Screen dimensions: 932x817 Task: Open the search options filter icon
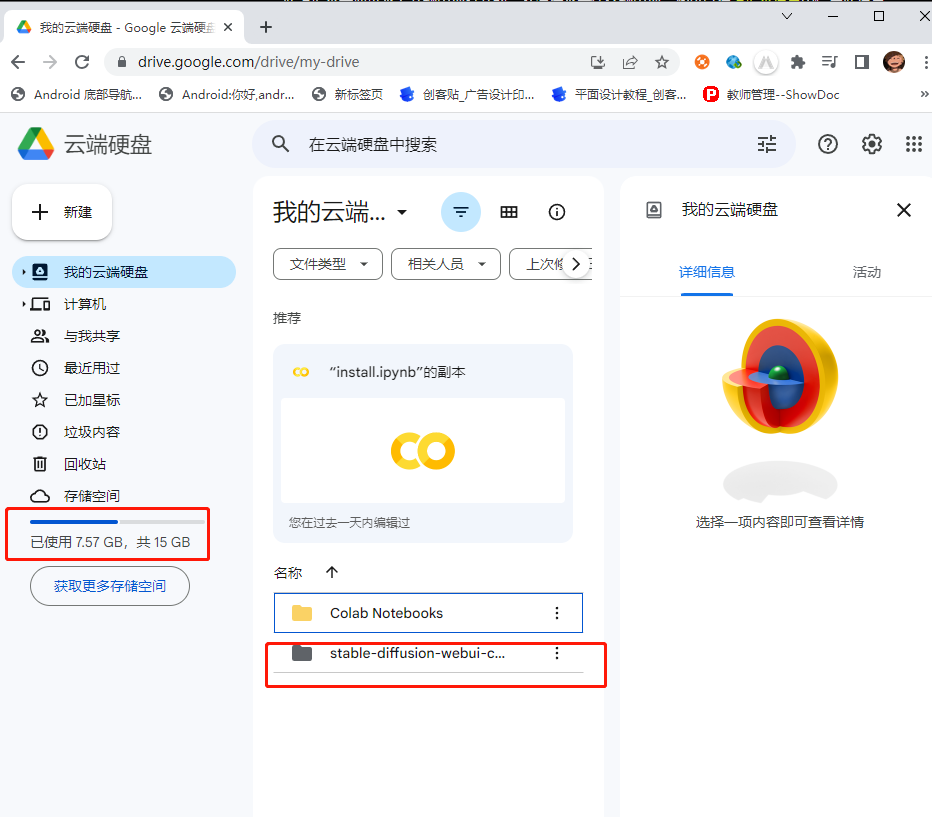(767, 144)
